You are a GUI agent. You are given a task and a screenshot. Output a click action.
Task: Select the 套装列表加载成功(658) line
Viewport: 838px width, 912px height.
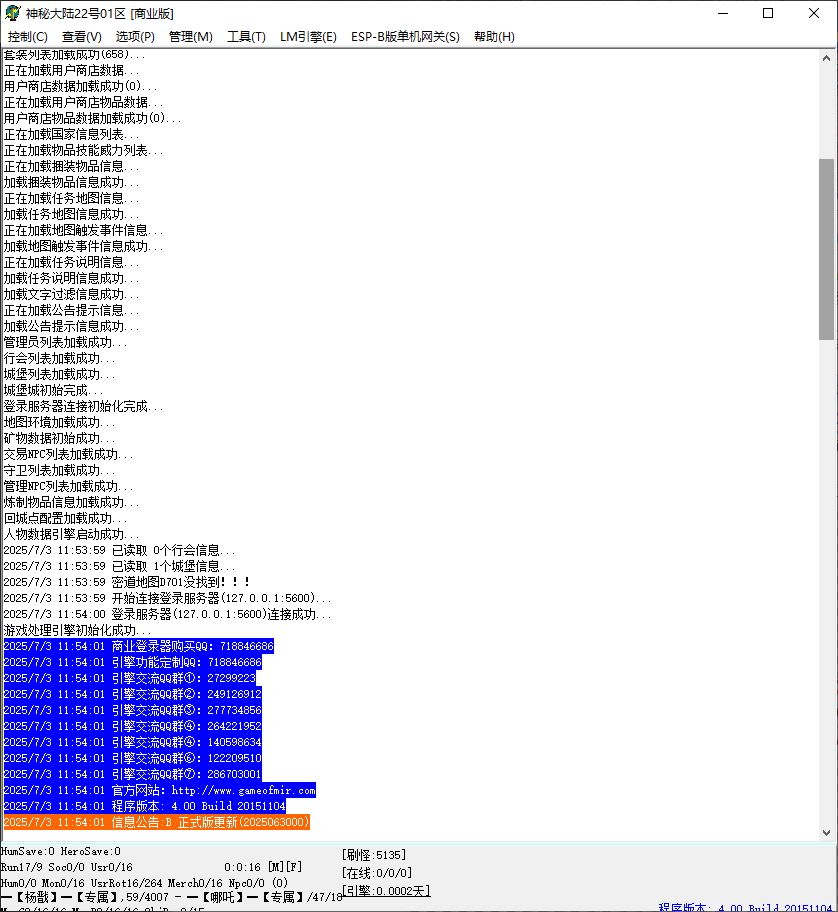coord(74,55)
